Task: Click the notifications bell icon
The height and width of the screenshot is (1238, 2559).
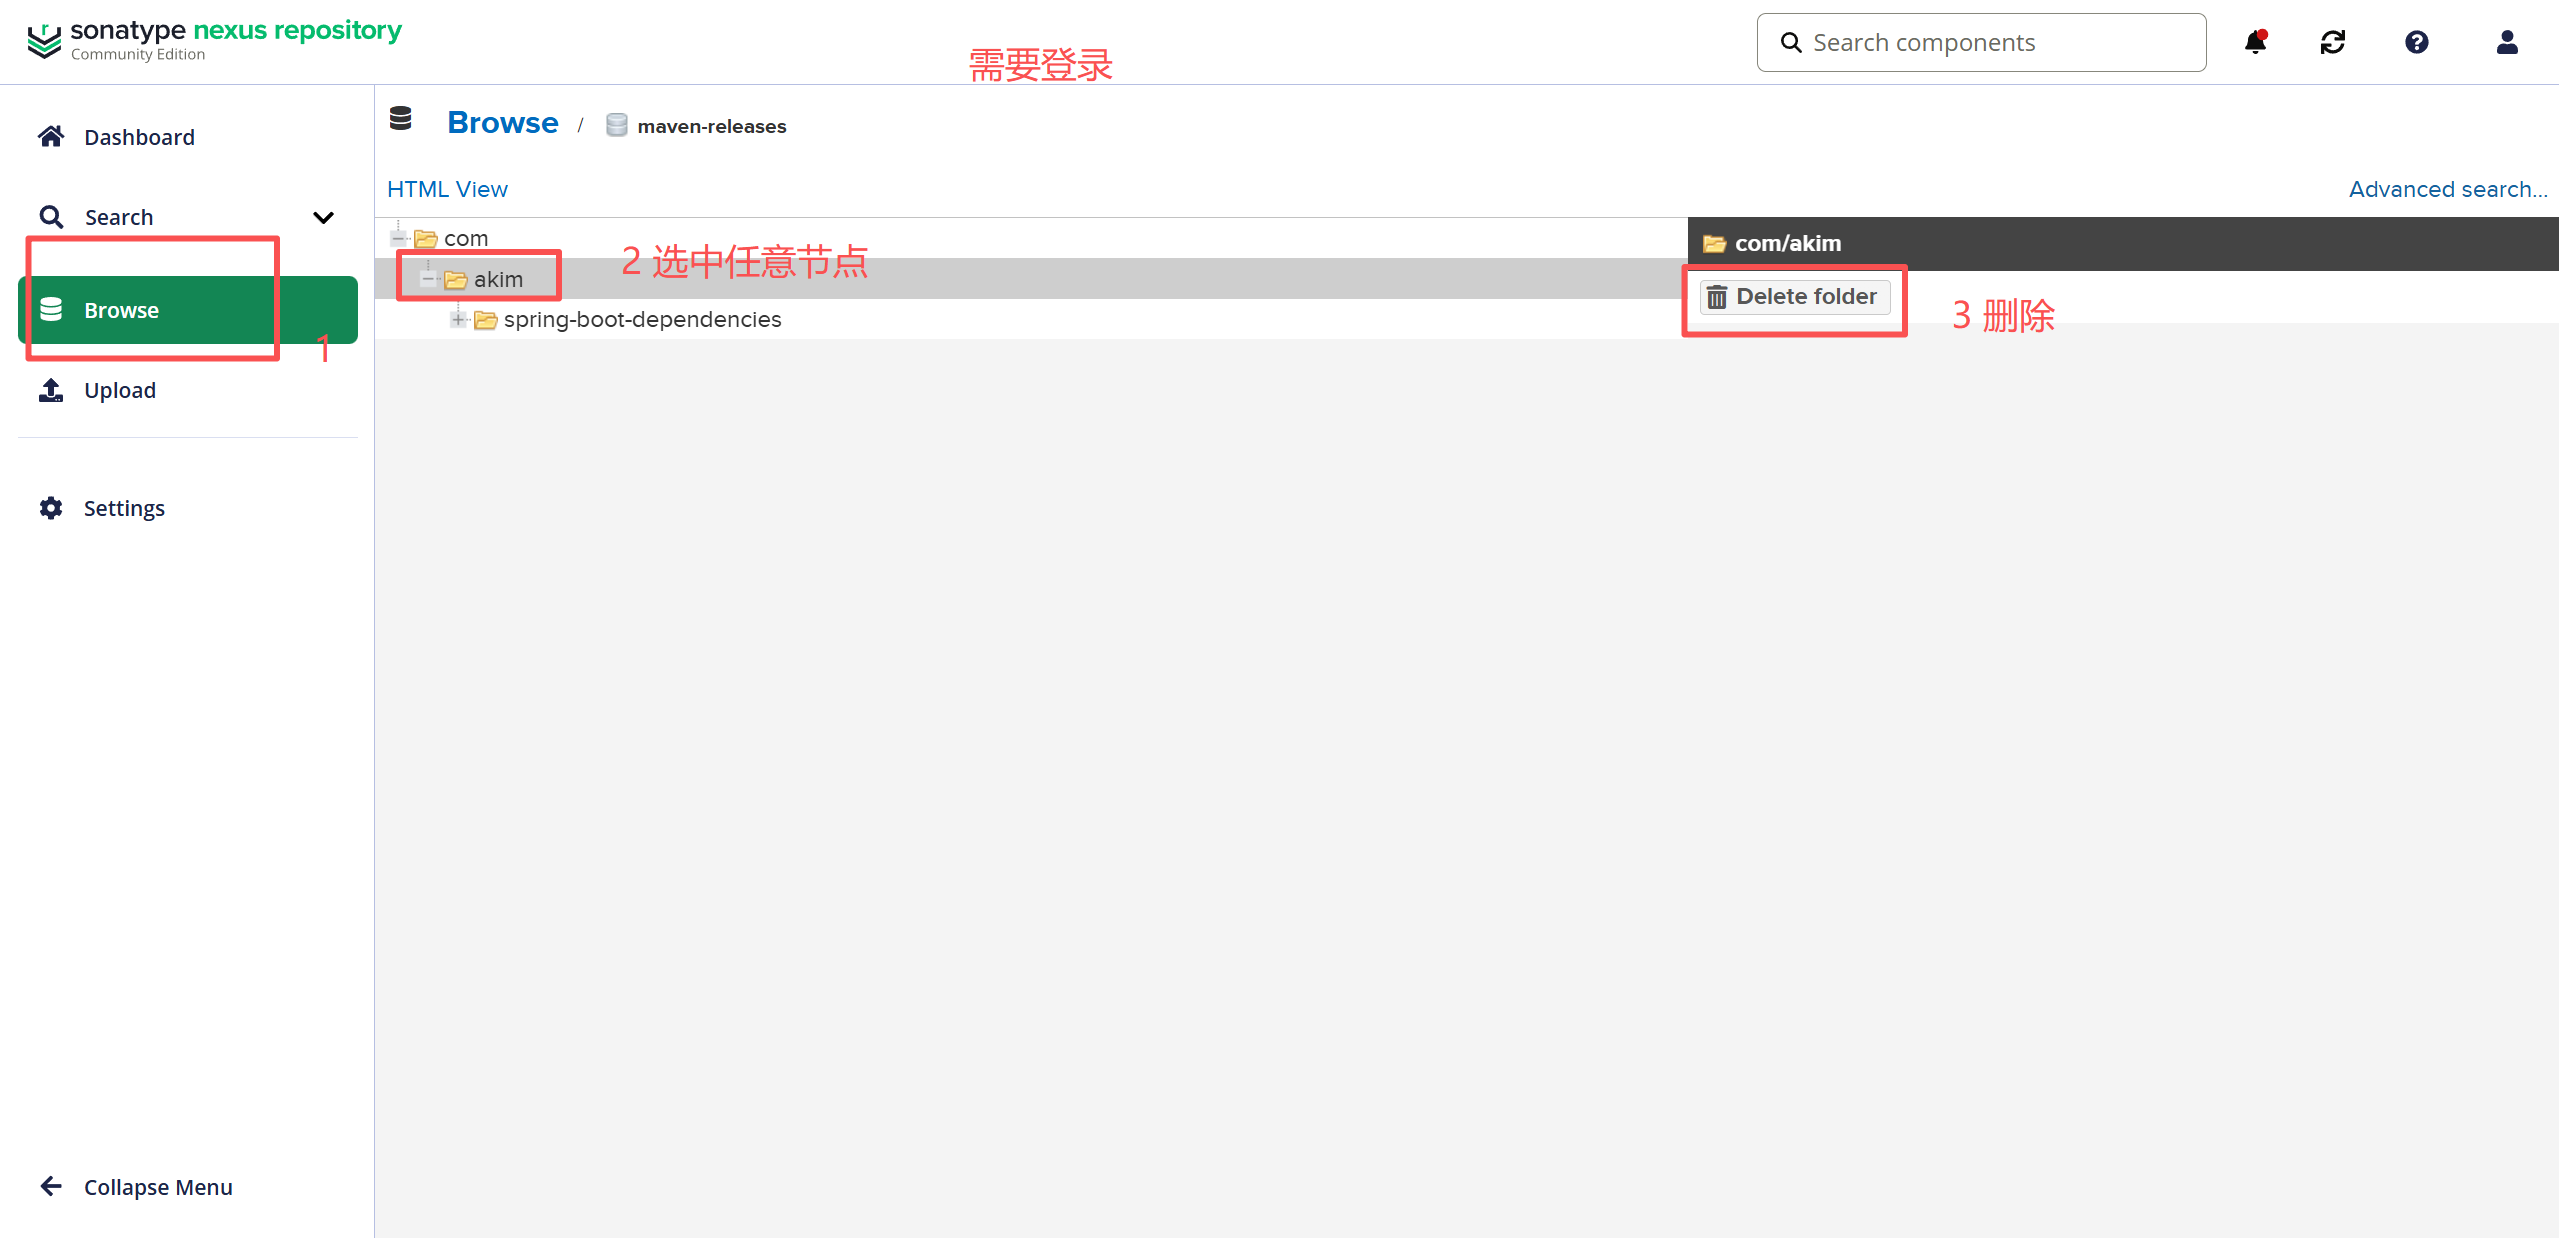Action: (2255, 42)
